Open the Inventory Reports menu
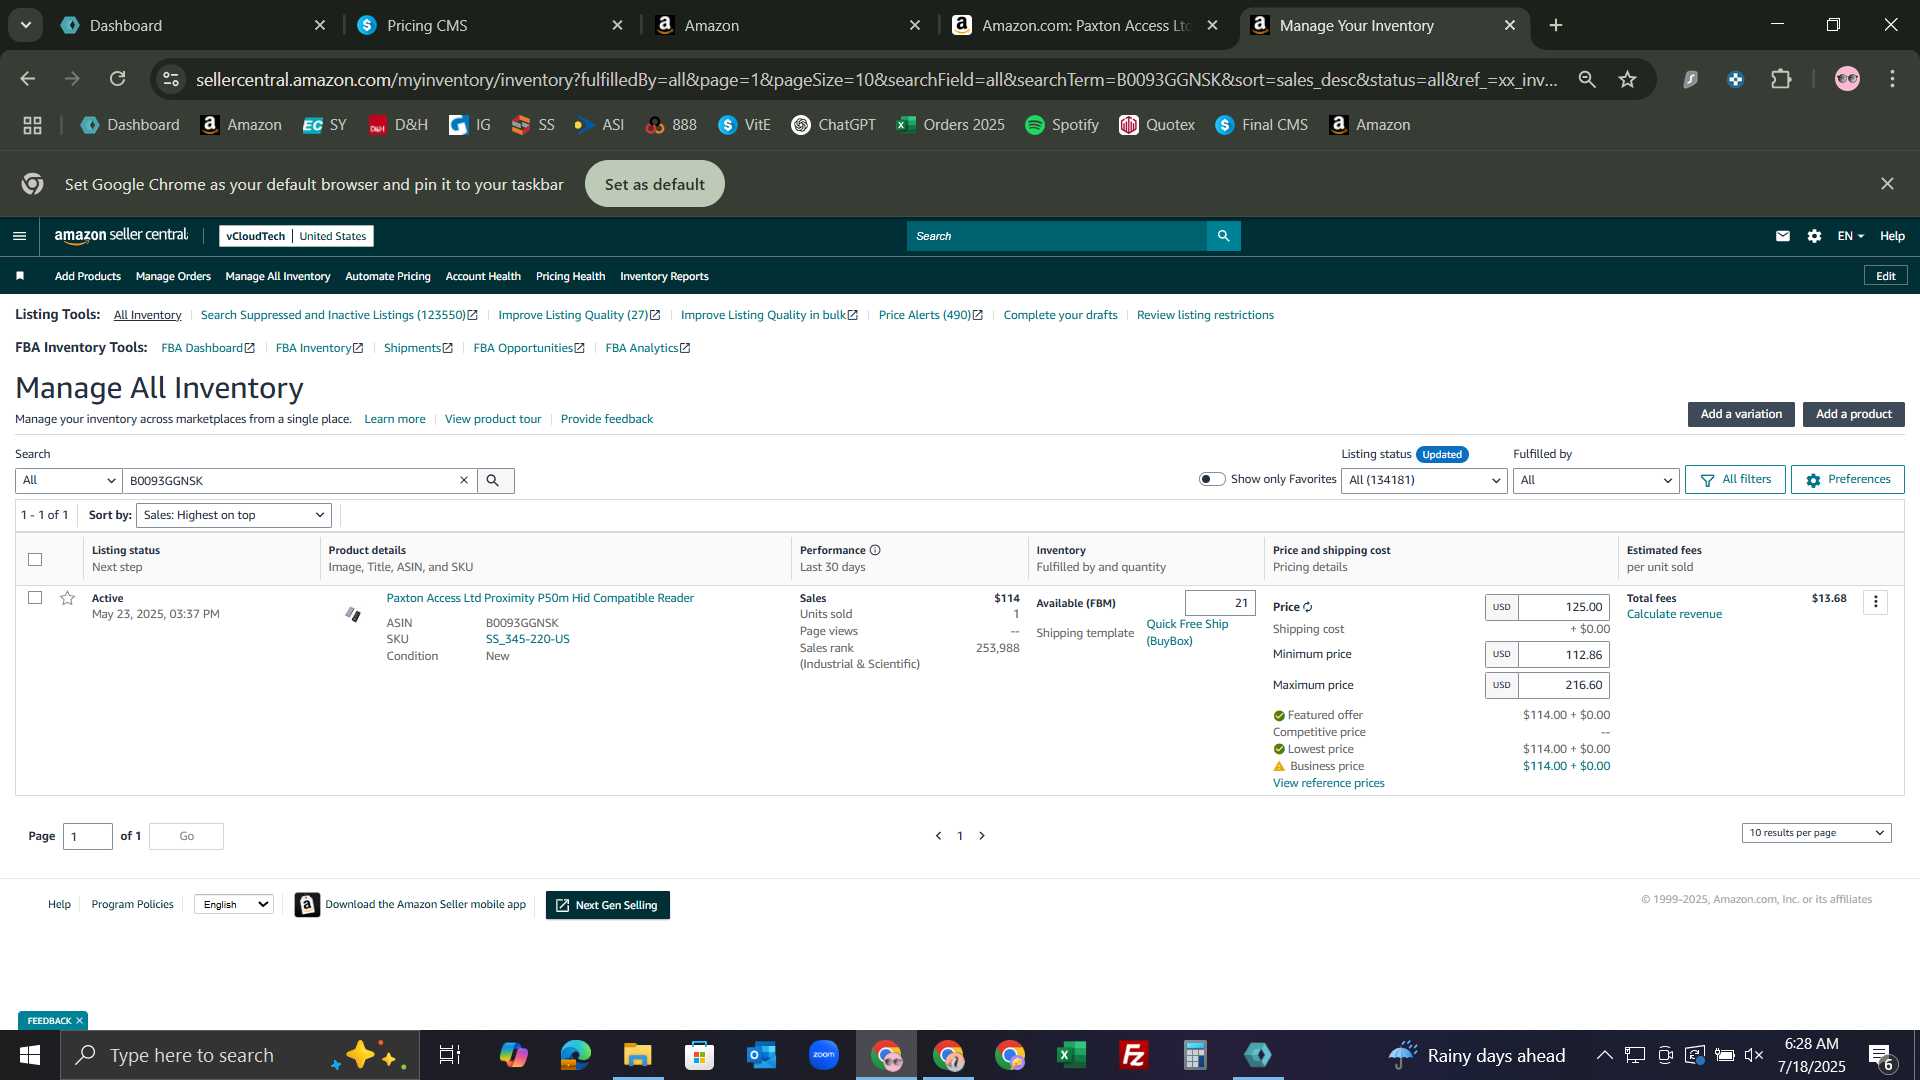Viewport: 1920px width, 1080px height. [664, 276]
